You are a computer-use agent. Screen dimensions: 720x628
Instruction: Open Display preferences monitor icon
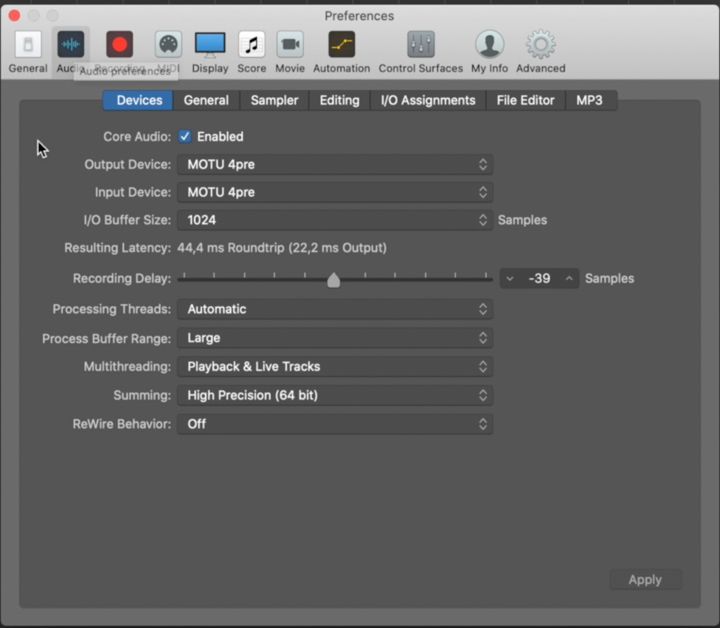pyautogui.click(x=210, y=45)
